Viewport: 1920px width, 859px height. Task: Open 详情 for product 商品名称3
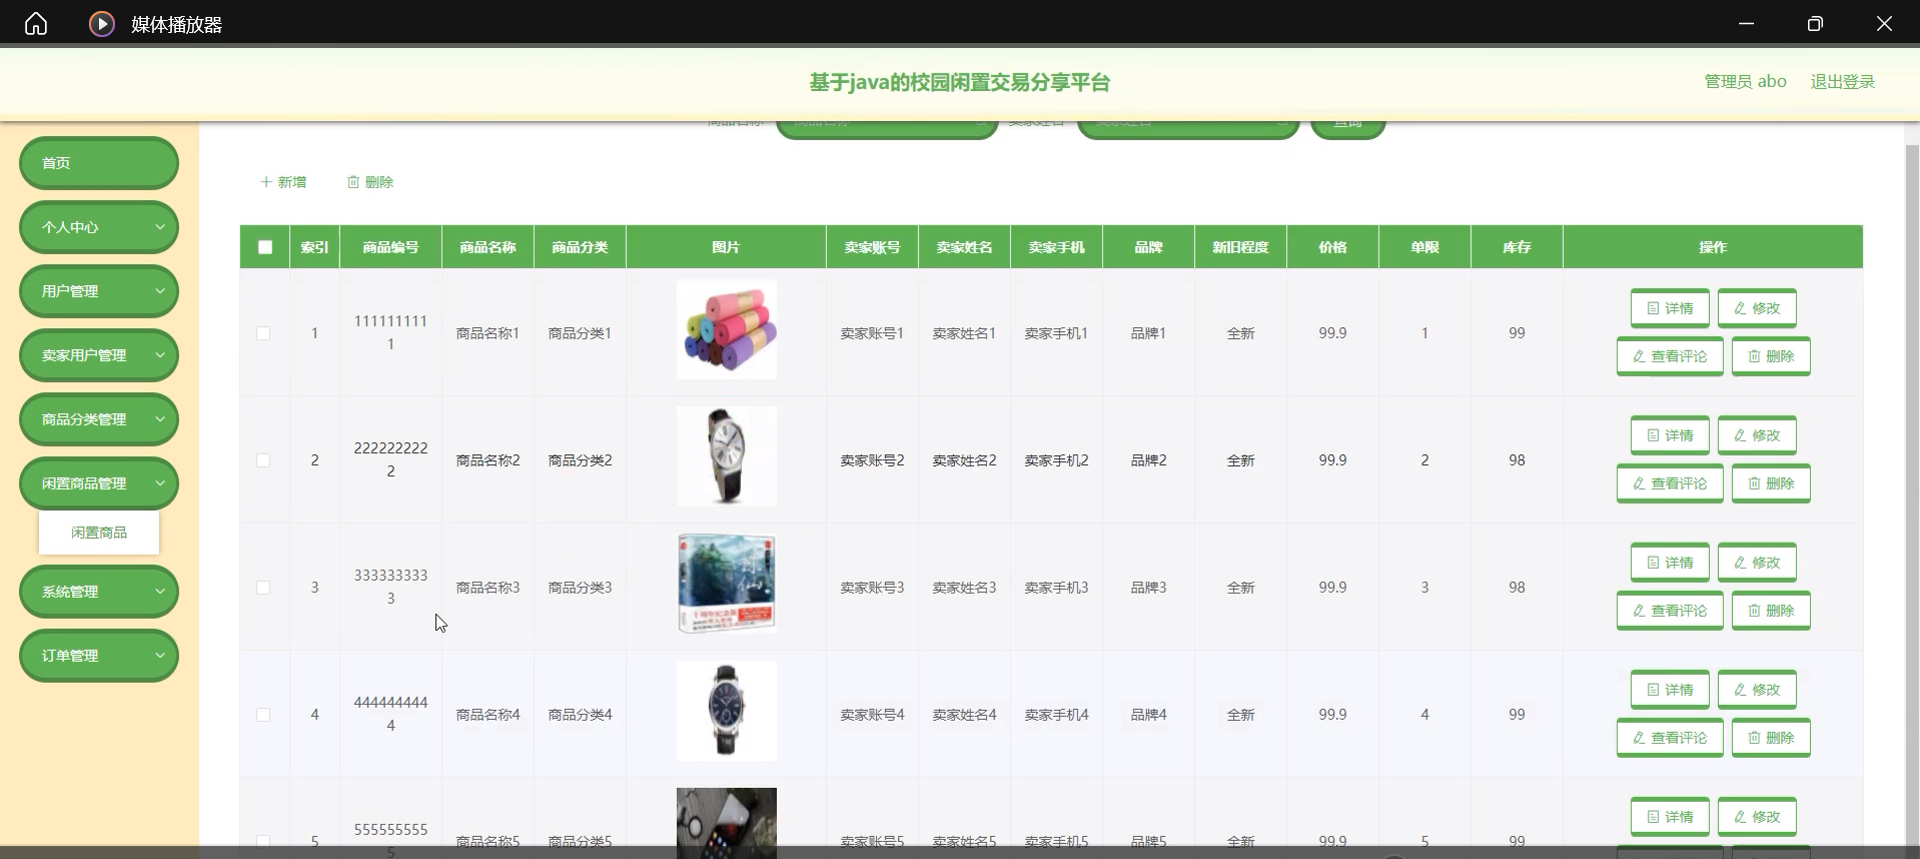1670,562
